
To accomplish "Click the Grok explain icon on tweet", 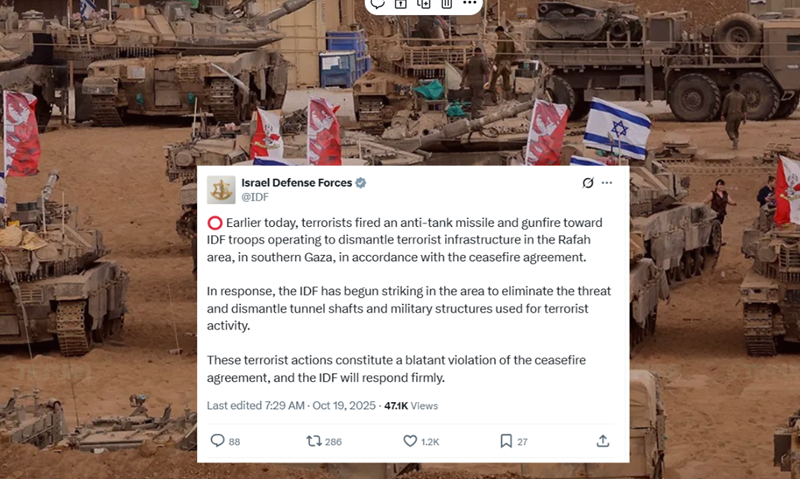I will [588, 183].
